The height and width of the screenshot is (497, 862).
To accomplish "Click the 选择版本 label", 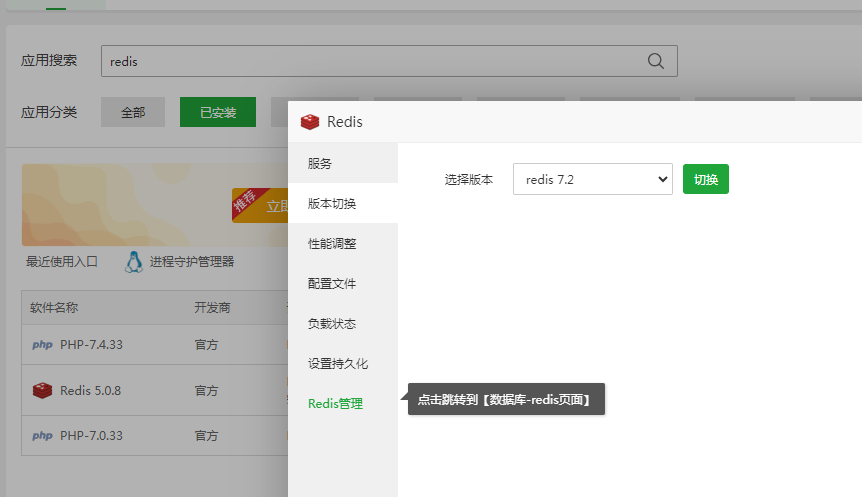I will (x=469, y=179).
